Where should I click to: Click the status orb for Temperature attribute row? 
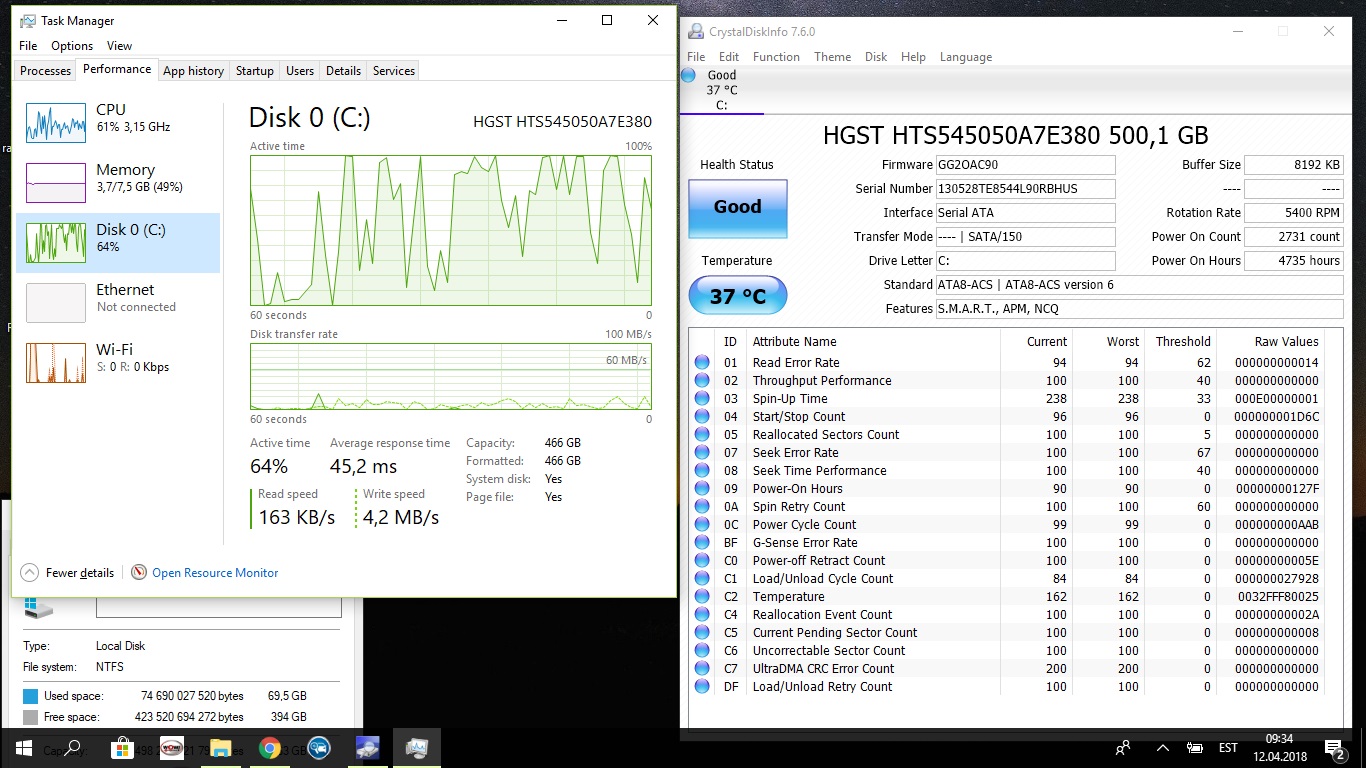tap(702, 597)
